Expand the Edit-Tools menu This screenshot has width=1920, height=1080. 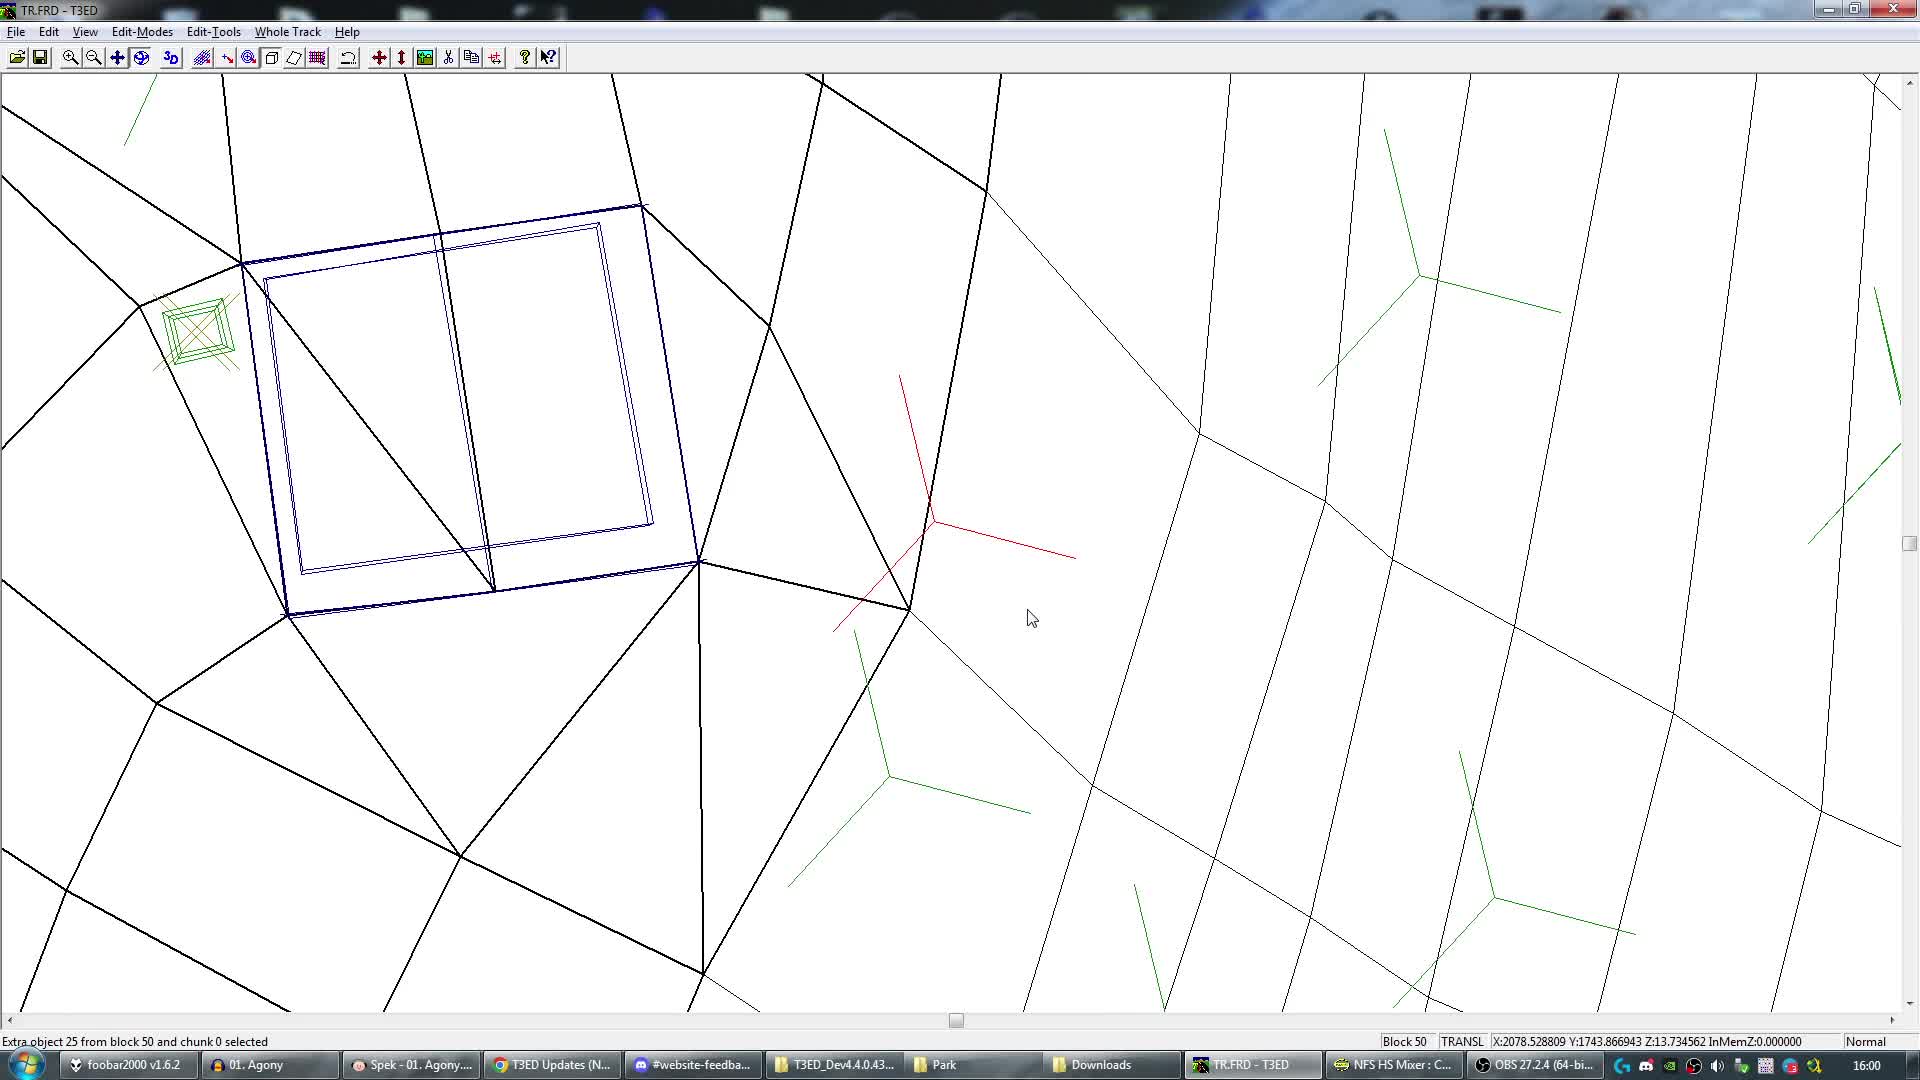coord(213,32)
